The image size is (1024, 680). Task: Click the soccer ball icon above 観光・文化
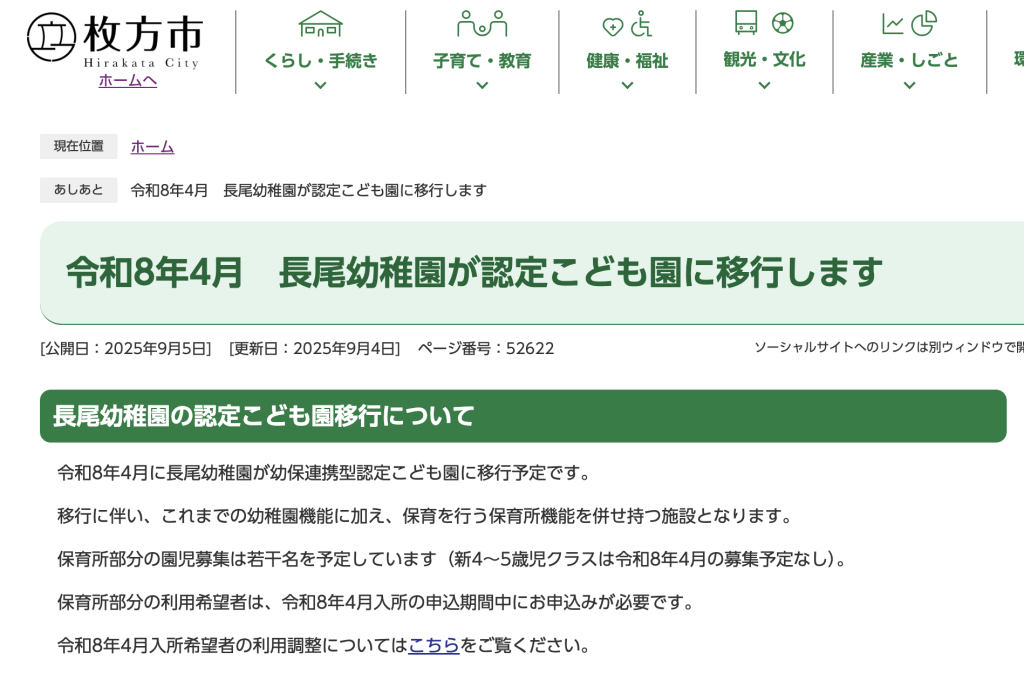coord(782,23)
